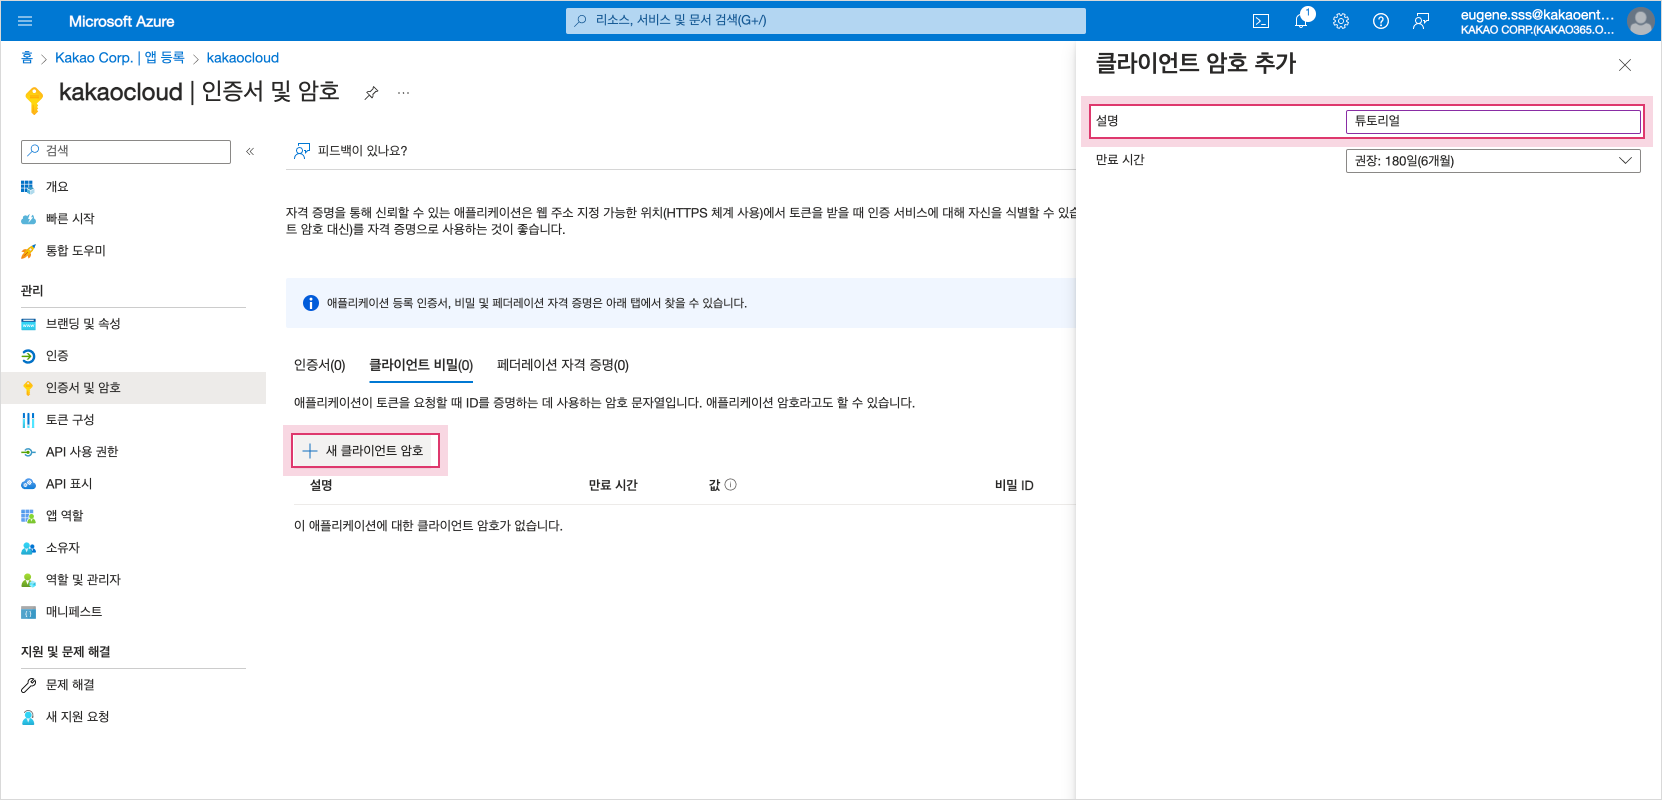Open 토큰 구성 menu item
The height and width of the screenshot is (800, 1662).
tap(133, 420)
